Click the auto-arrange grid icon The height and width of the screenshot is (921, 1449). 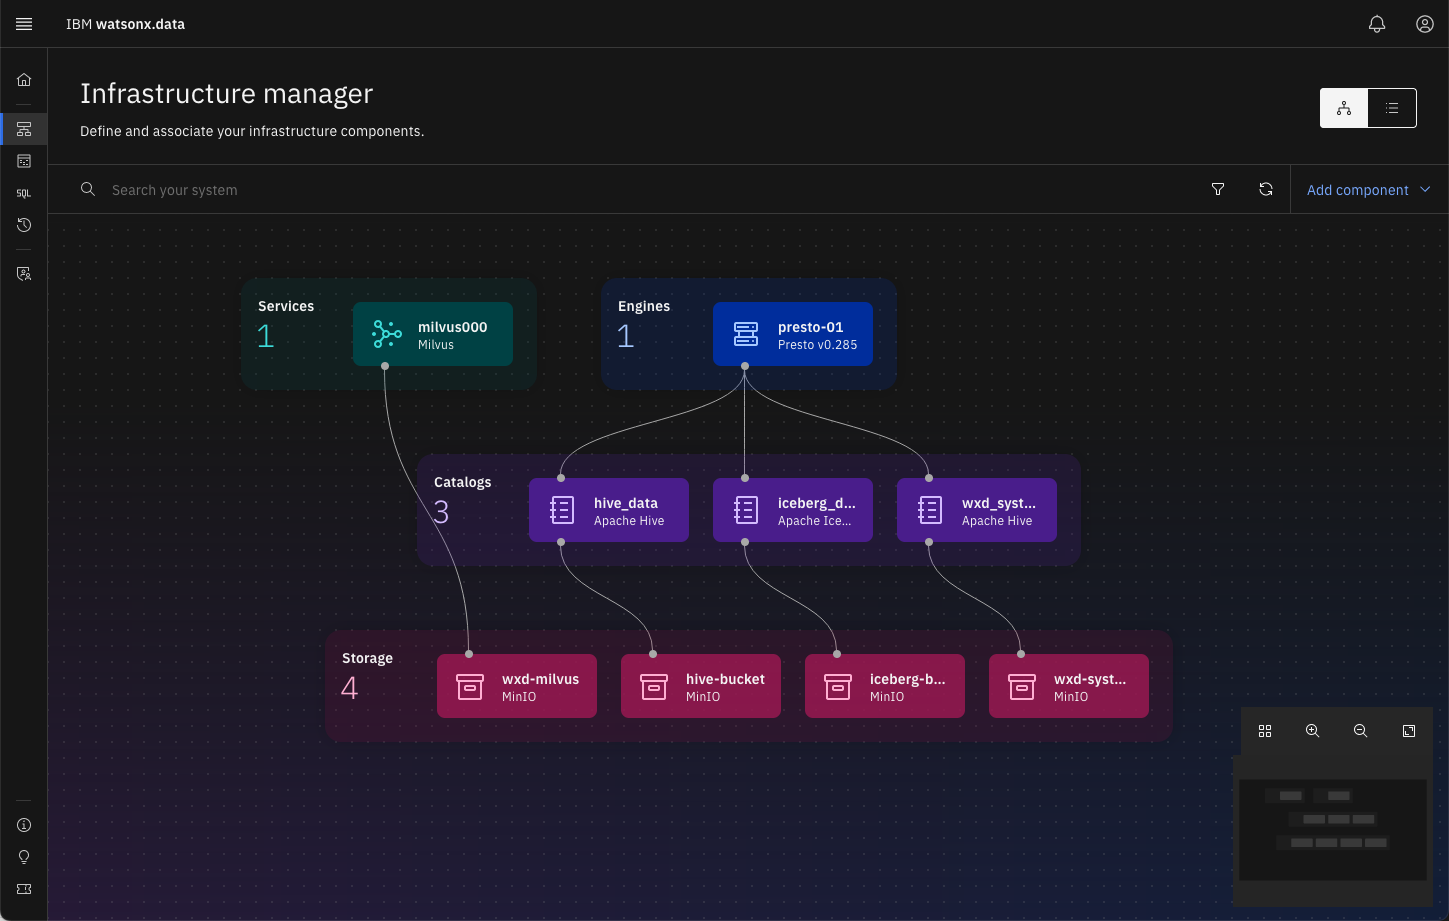pyautogui.click(x=1265, y=731)
